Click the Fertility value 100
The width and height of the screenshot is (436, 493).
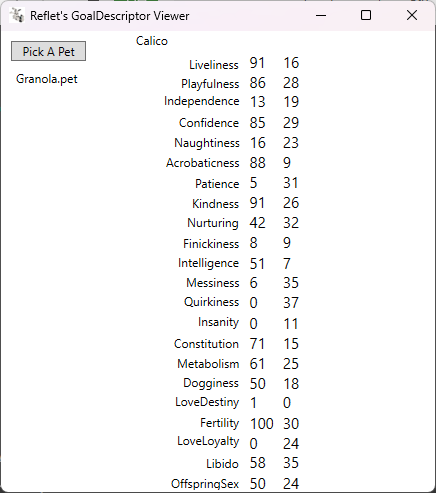[x=262, y=424]
